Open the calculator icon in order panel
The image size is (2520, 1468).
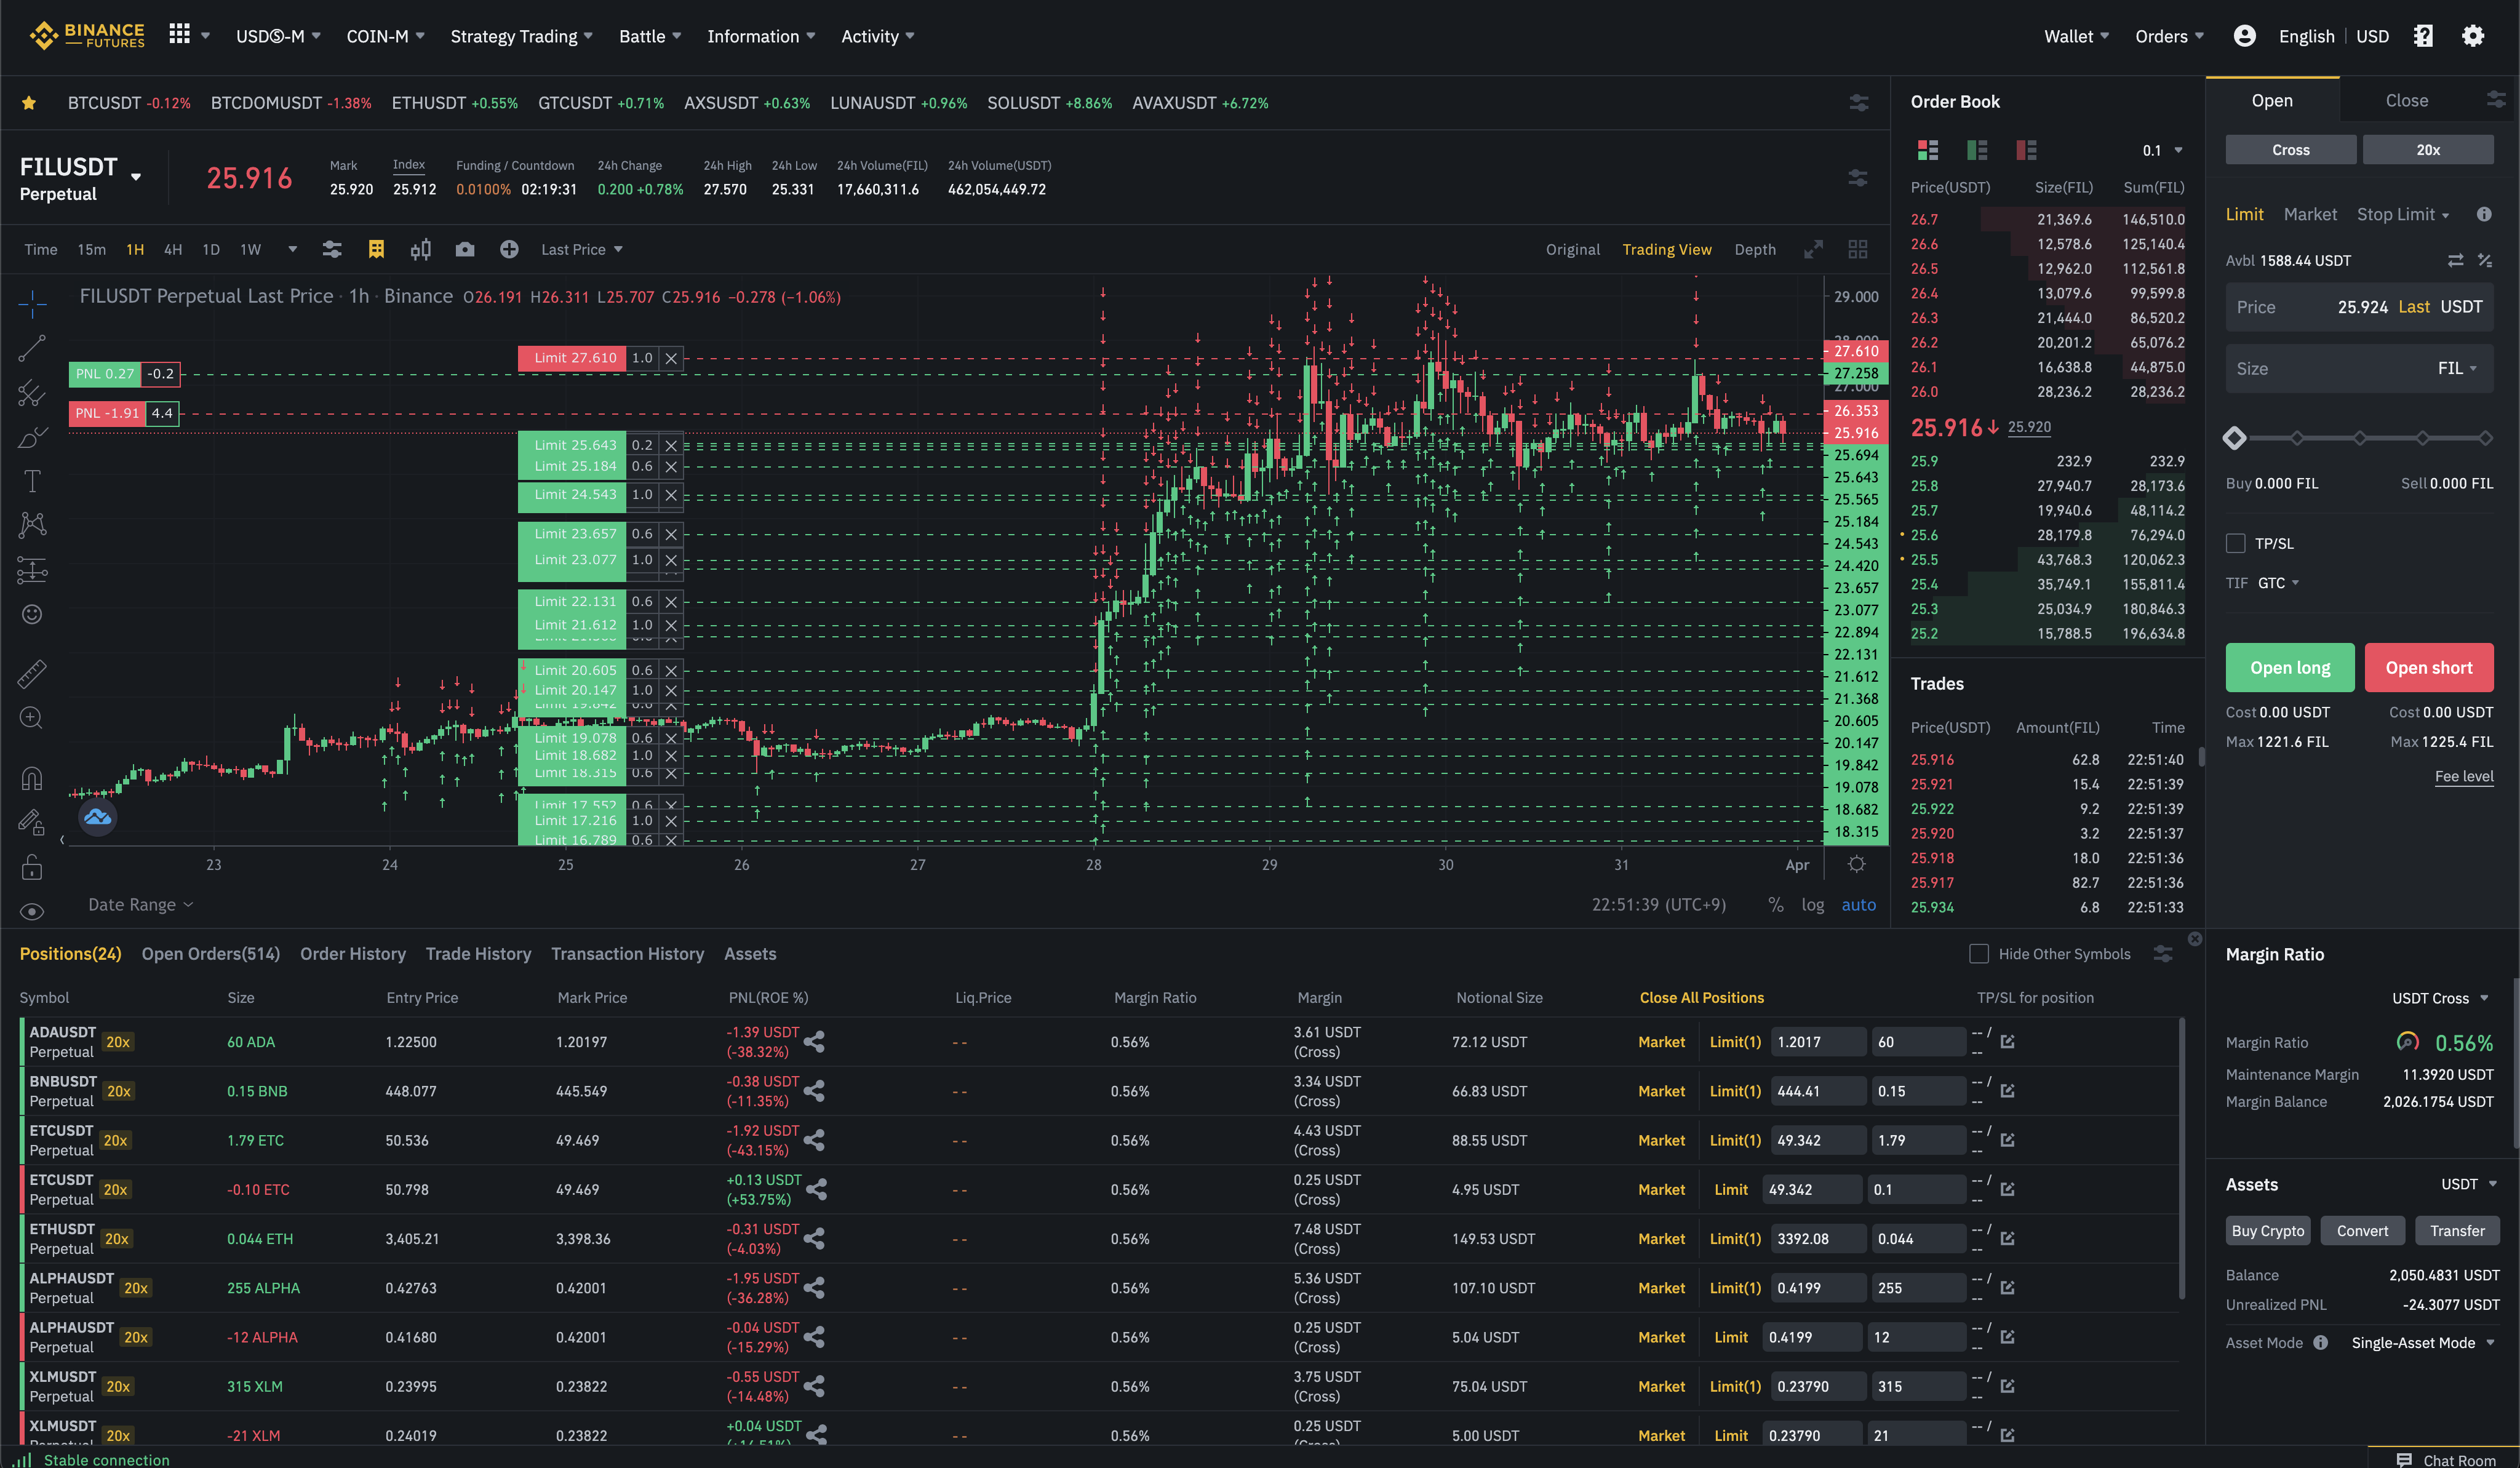tap(2484, 260)
